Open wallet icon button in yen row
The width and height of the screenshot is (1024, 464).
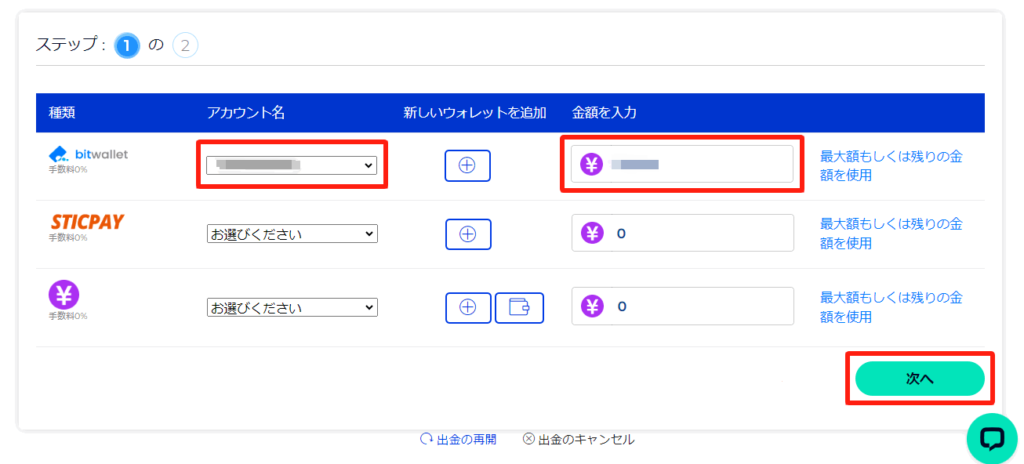519,307
